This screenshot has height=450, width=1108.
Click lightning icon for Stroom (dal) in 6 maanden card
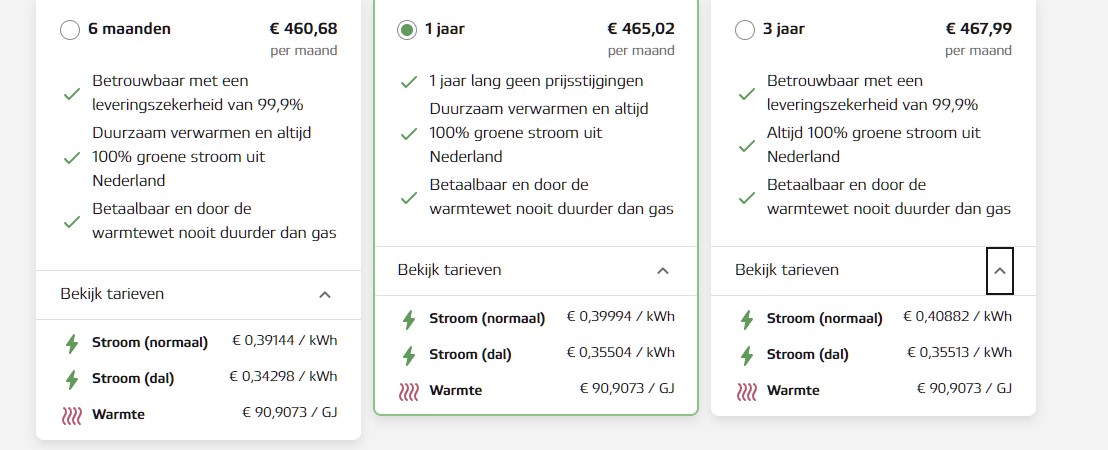[71, 379]
